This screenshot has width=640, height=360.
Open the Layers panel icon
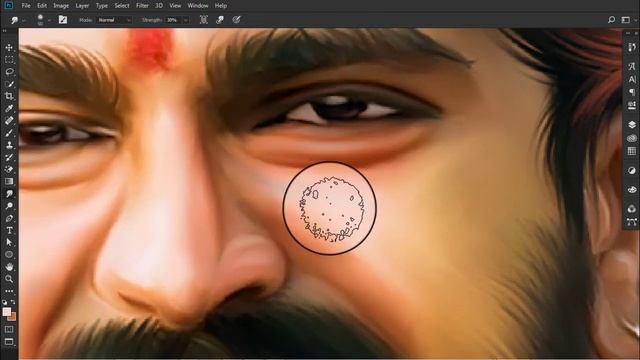(x=631, y=124)
